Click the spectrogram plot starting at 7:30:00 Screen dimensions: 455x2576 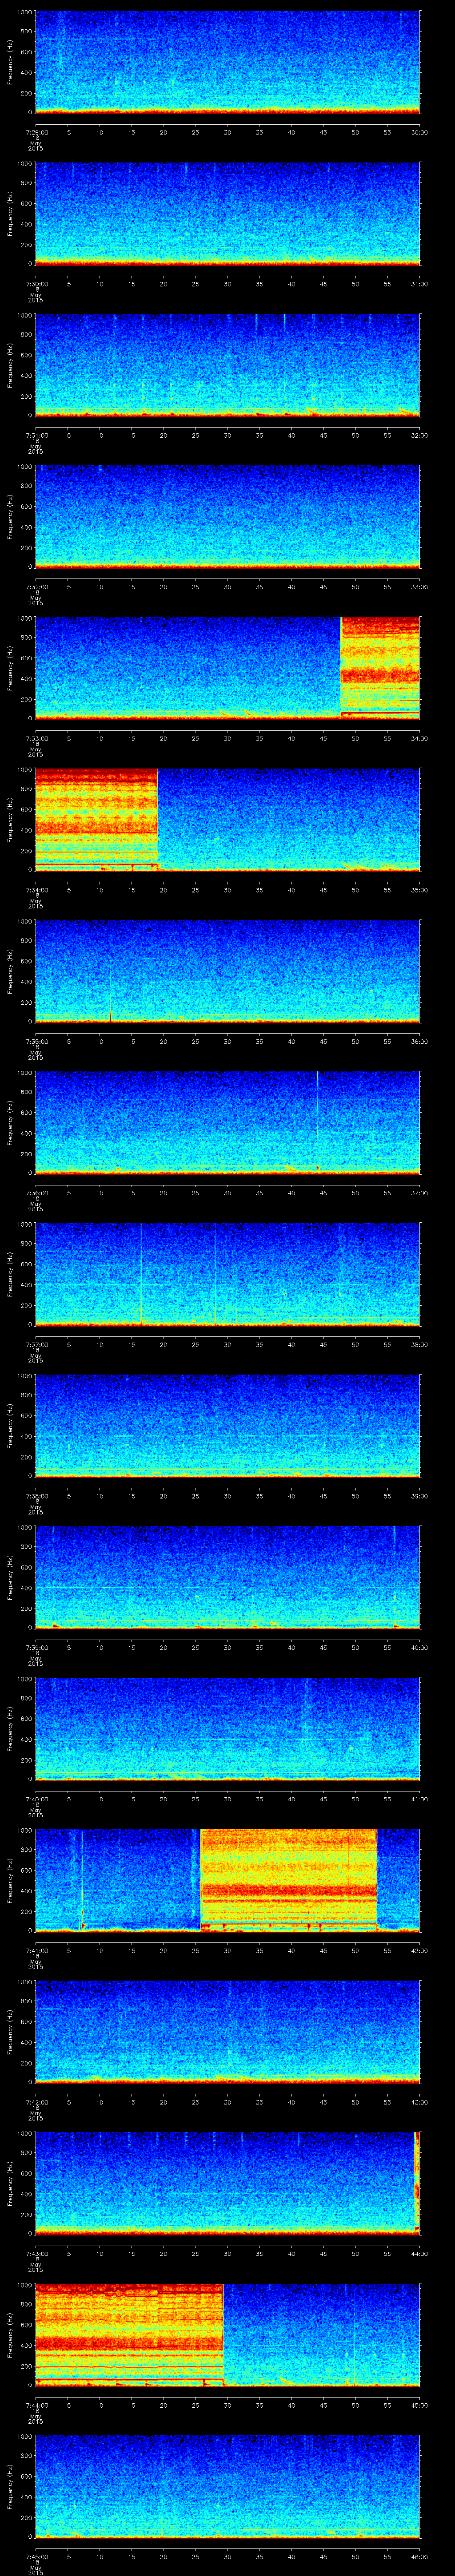[x=227, y=214]
